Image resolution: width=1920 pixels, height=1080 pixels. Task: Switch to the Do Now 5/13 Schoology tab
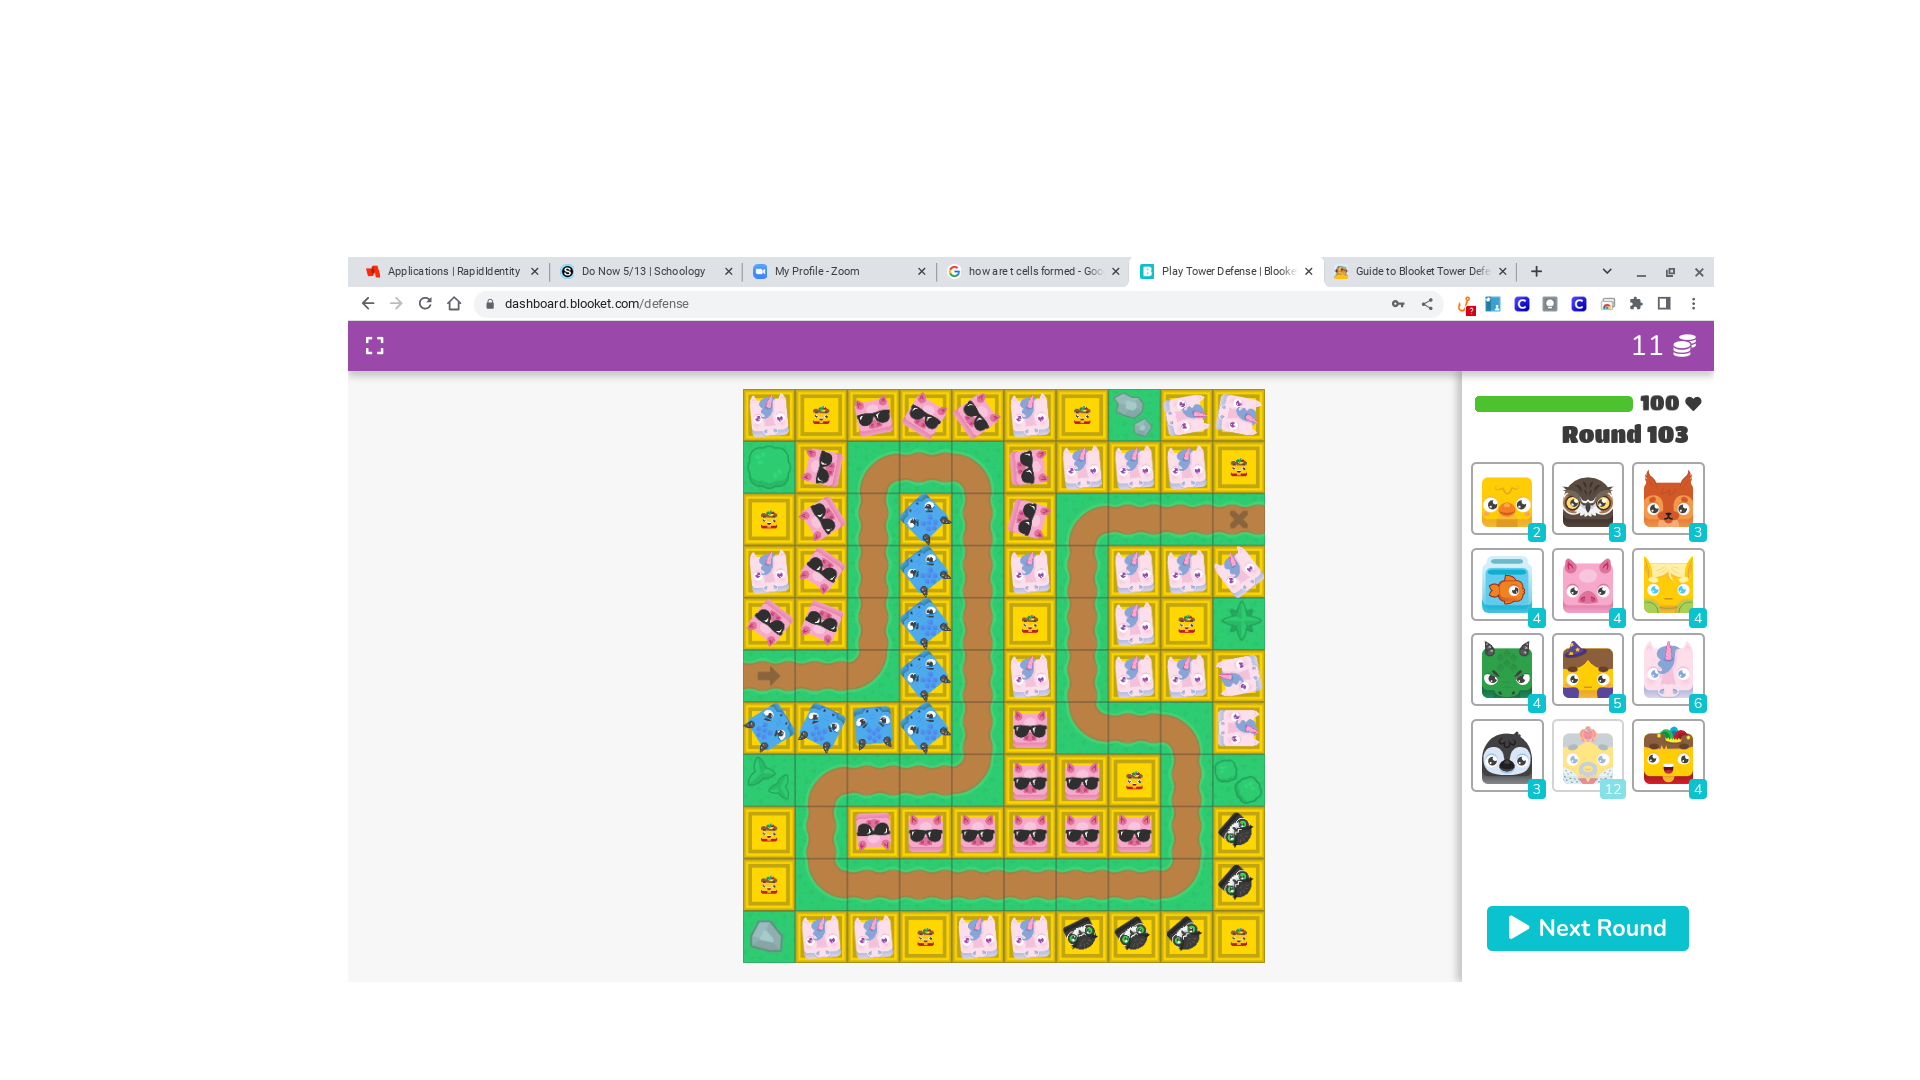[x=644, y=271]
